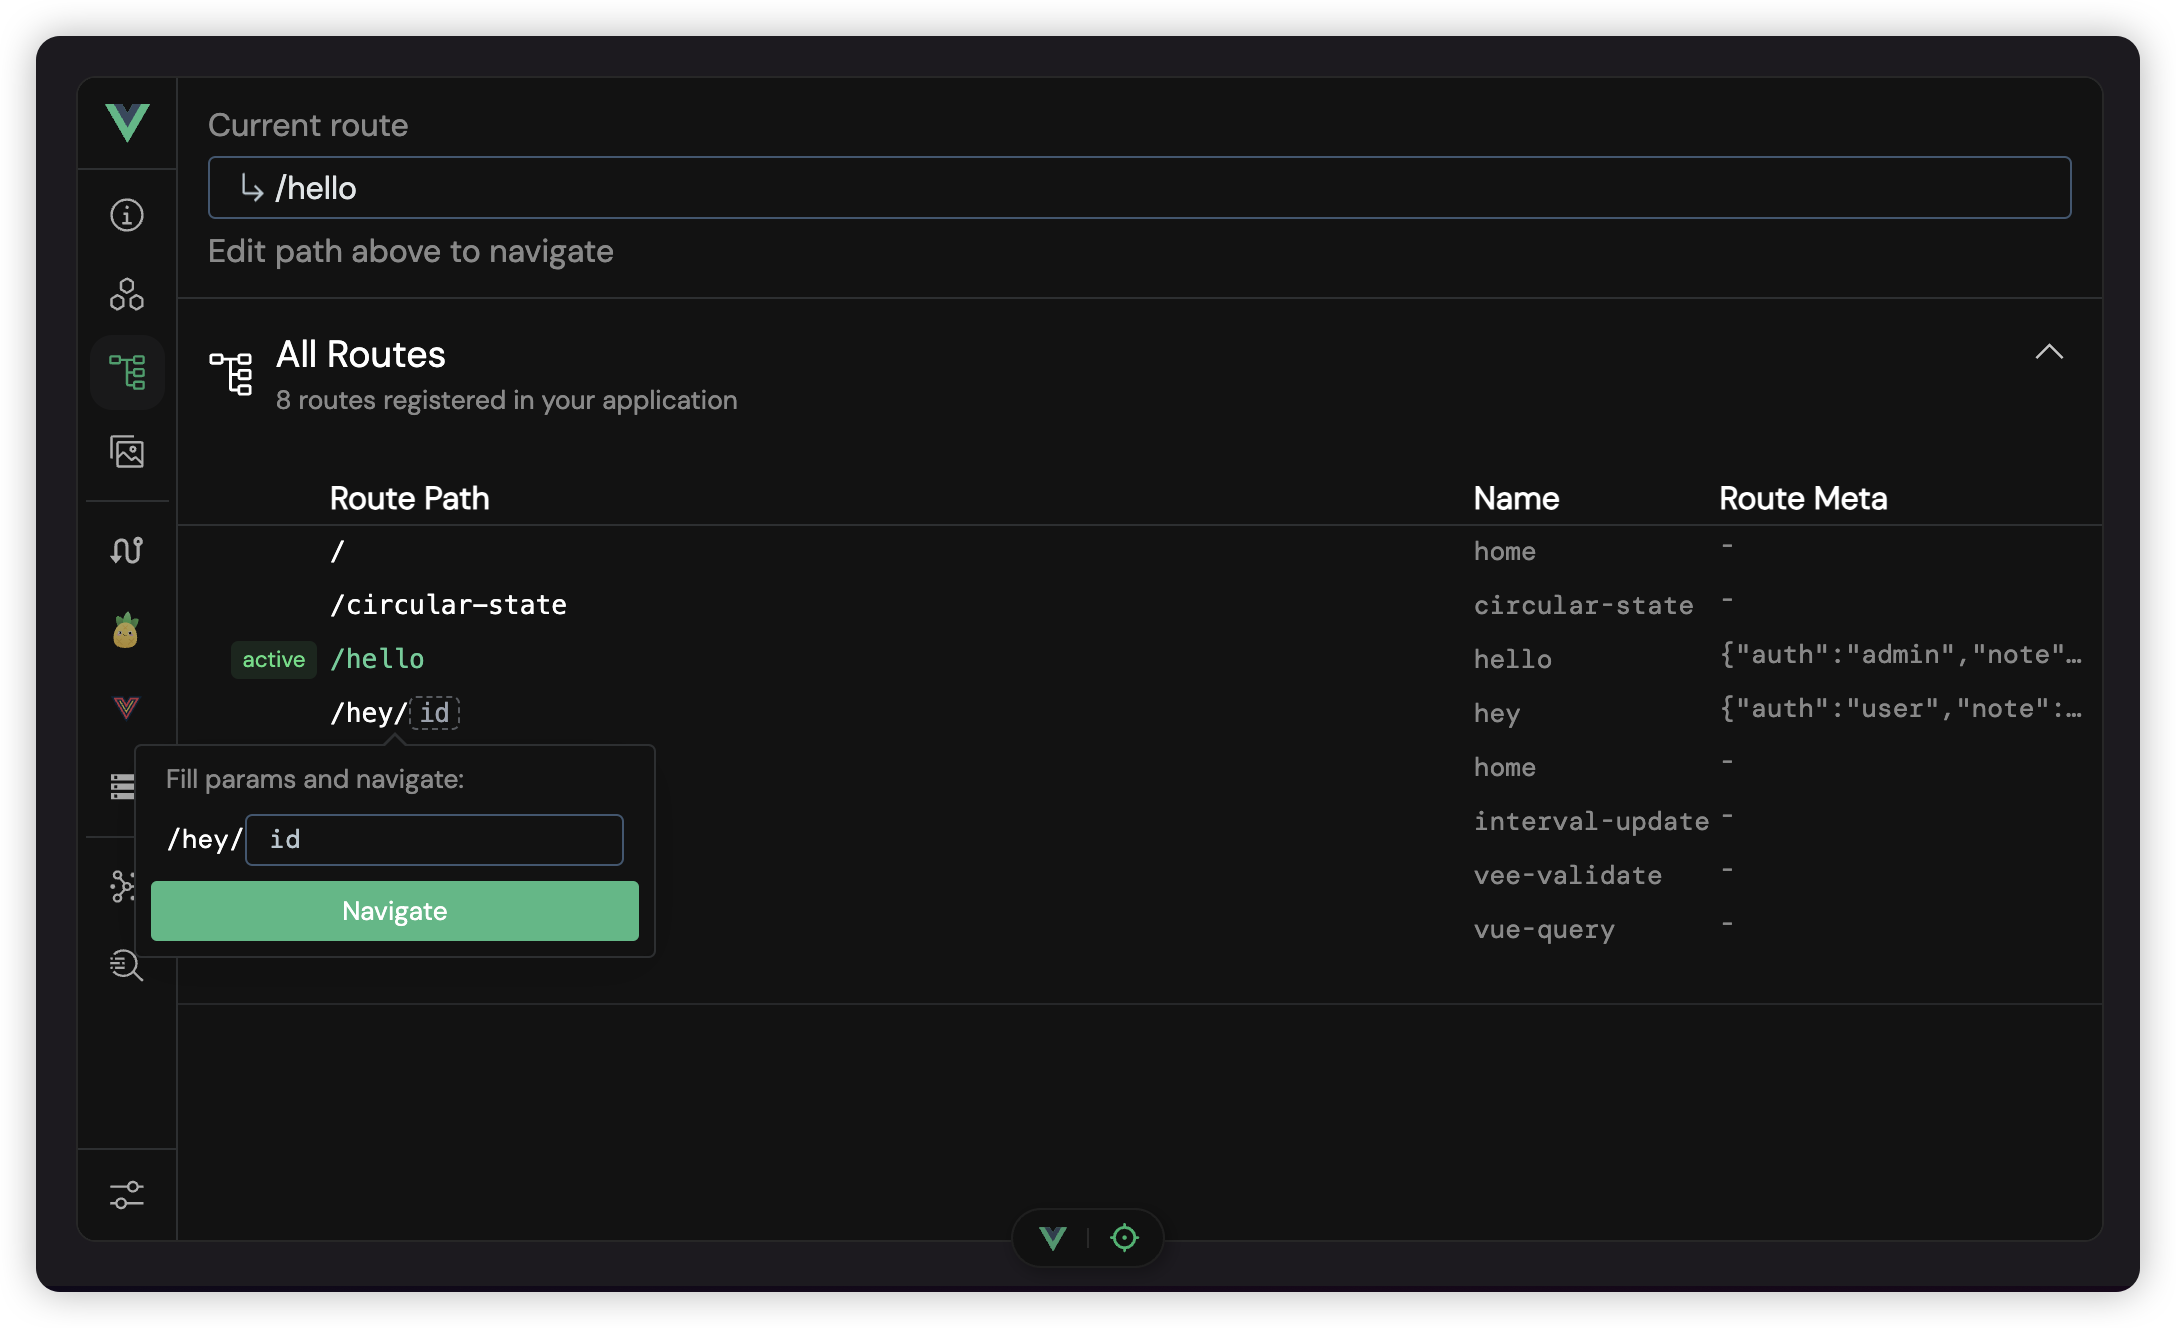2176x1328 pixels.
Task: Open the Pinia pineapple tab
Action: click(126, 630)
